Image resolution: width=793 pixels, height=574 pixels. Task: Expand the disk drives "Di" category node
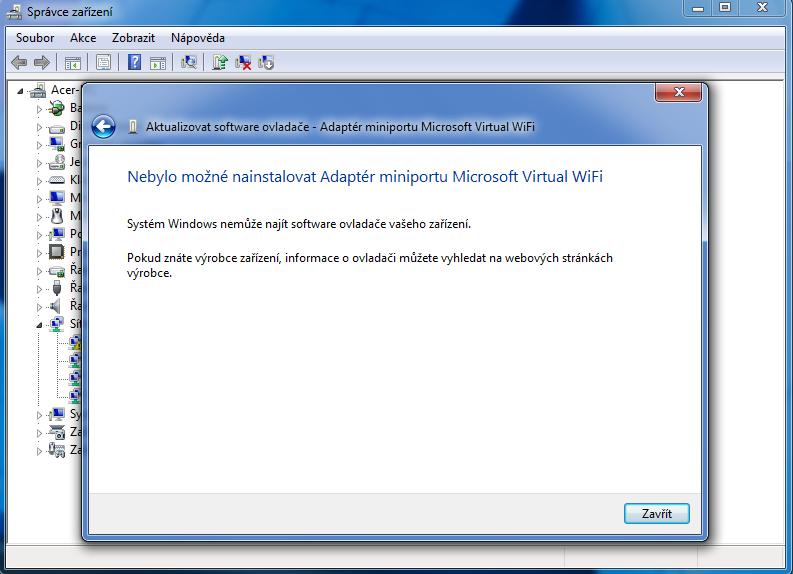[x=39, y=127]
